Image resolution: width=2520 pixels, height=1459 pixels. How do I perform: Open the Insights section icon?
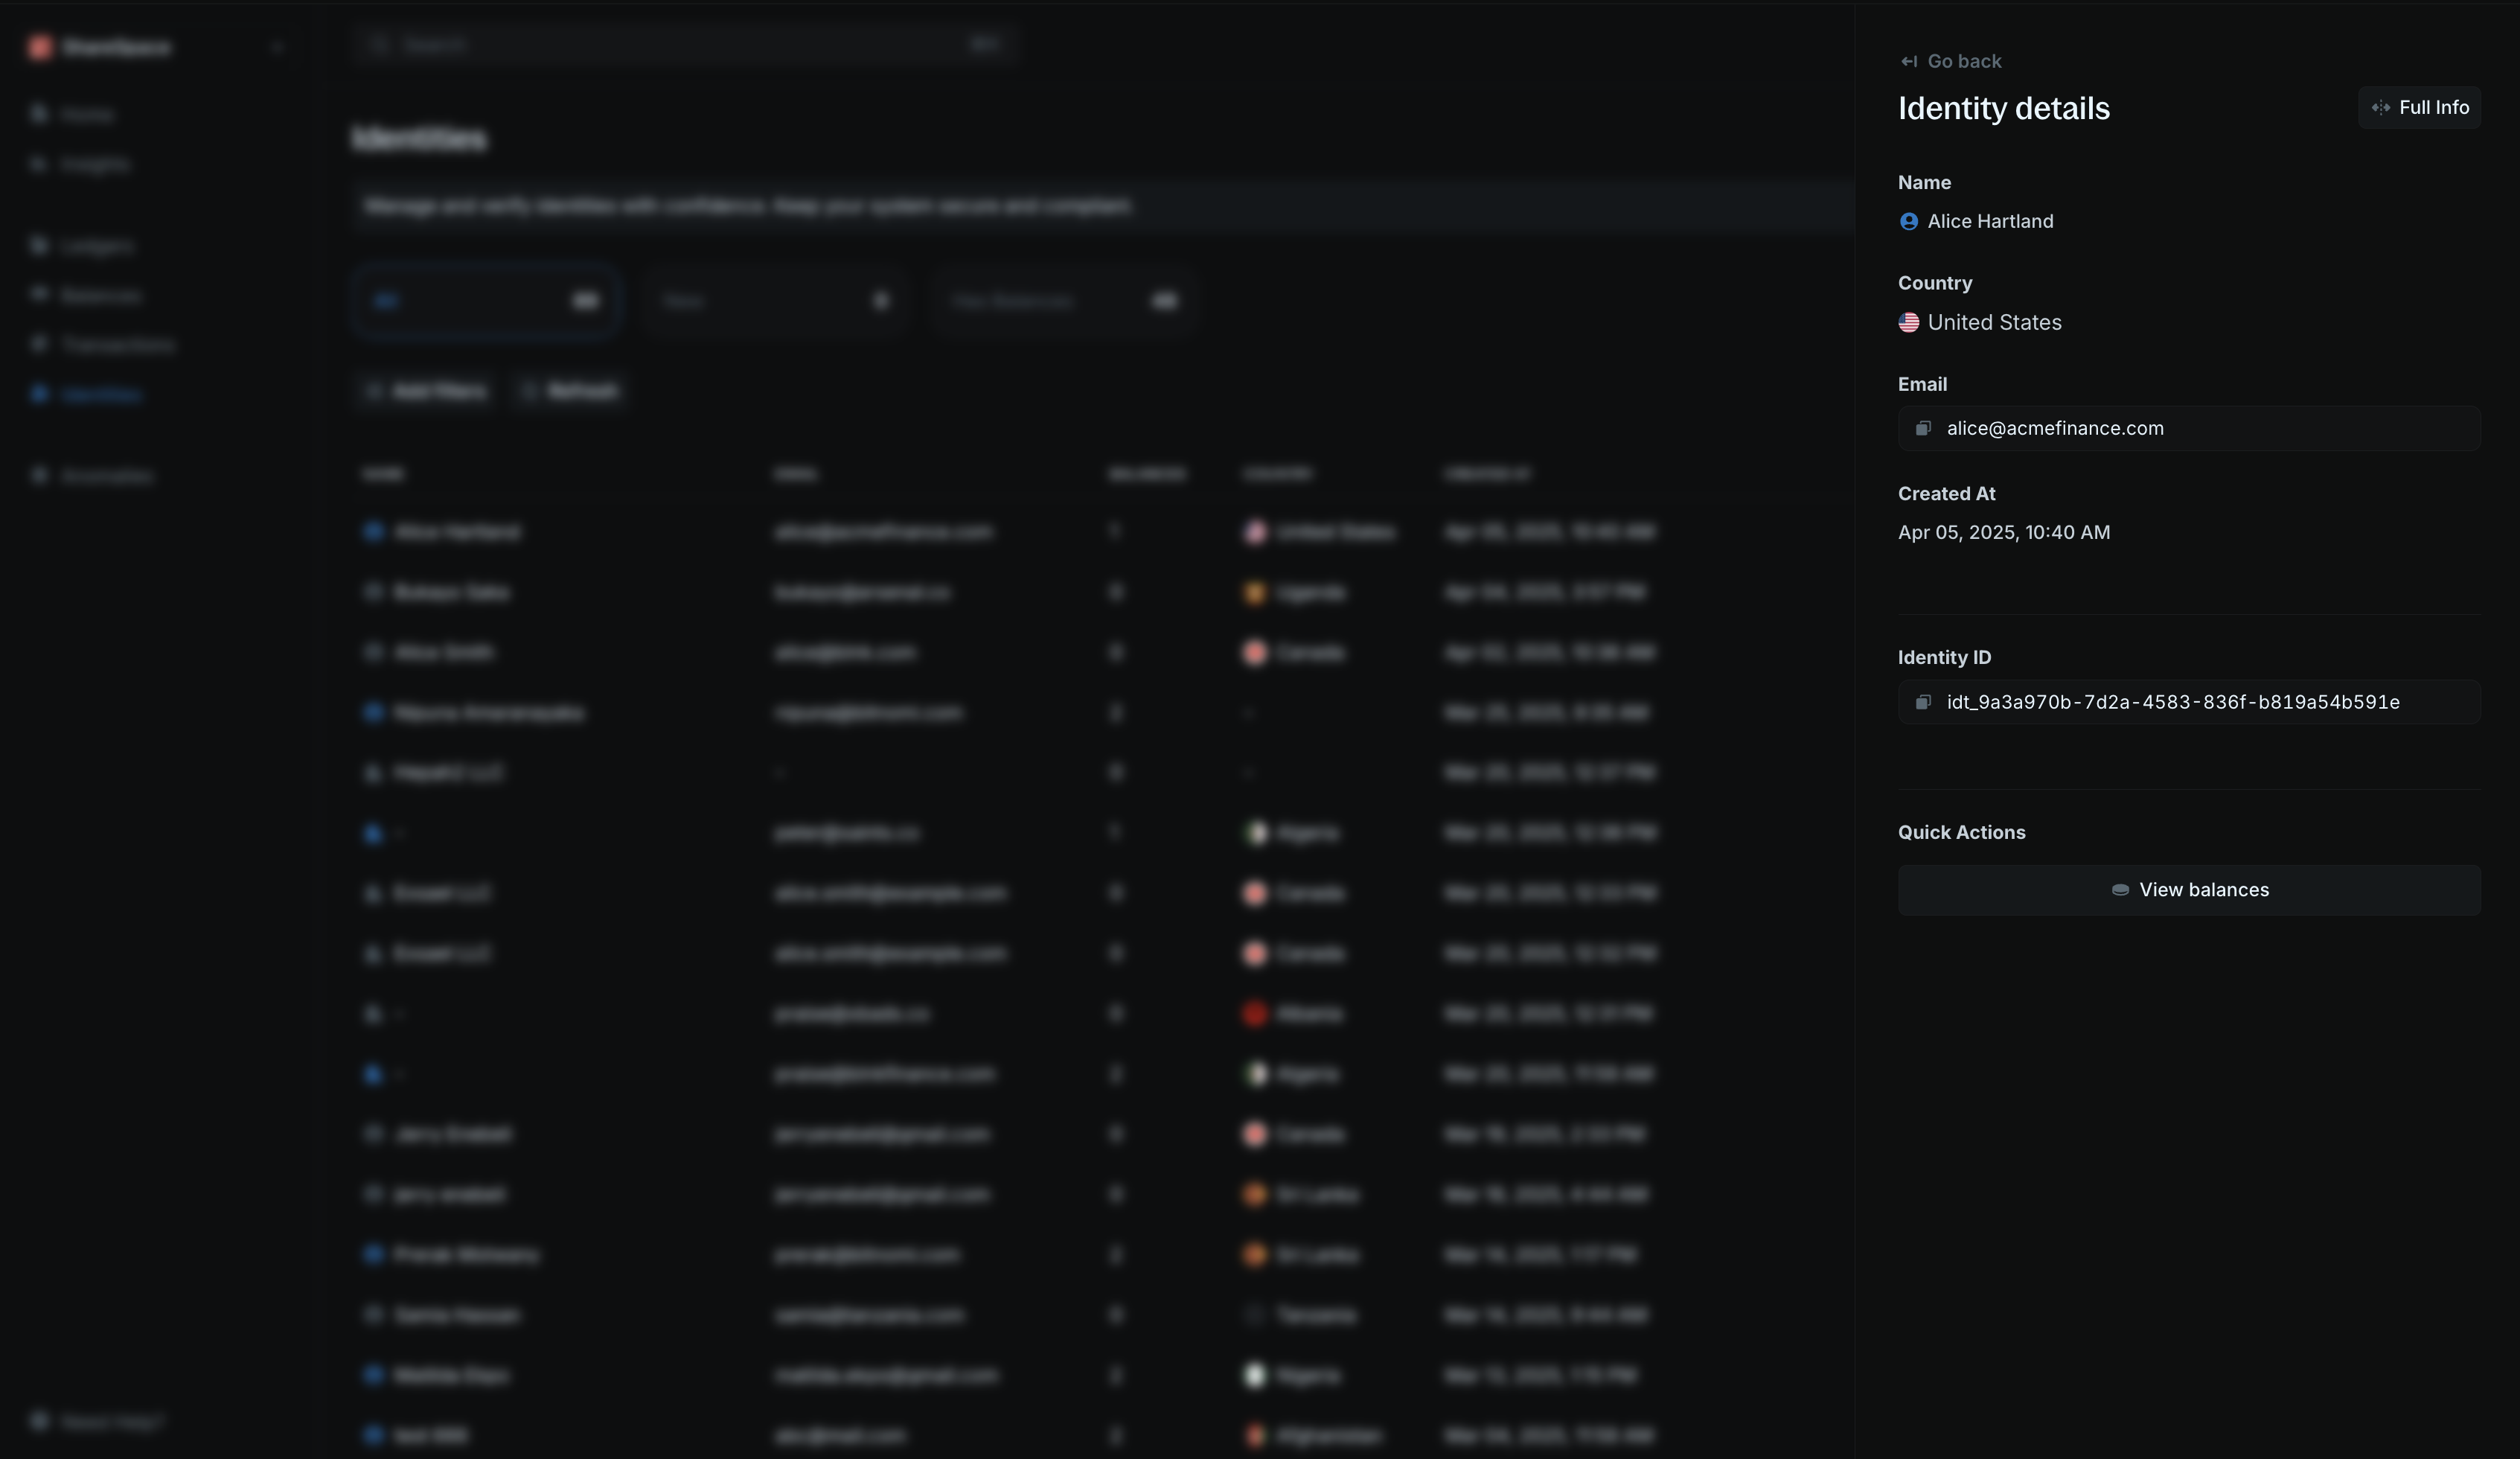[38, 163]
